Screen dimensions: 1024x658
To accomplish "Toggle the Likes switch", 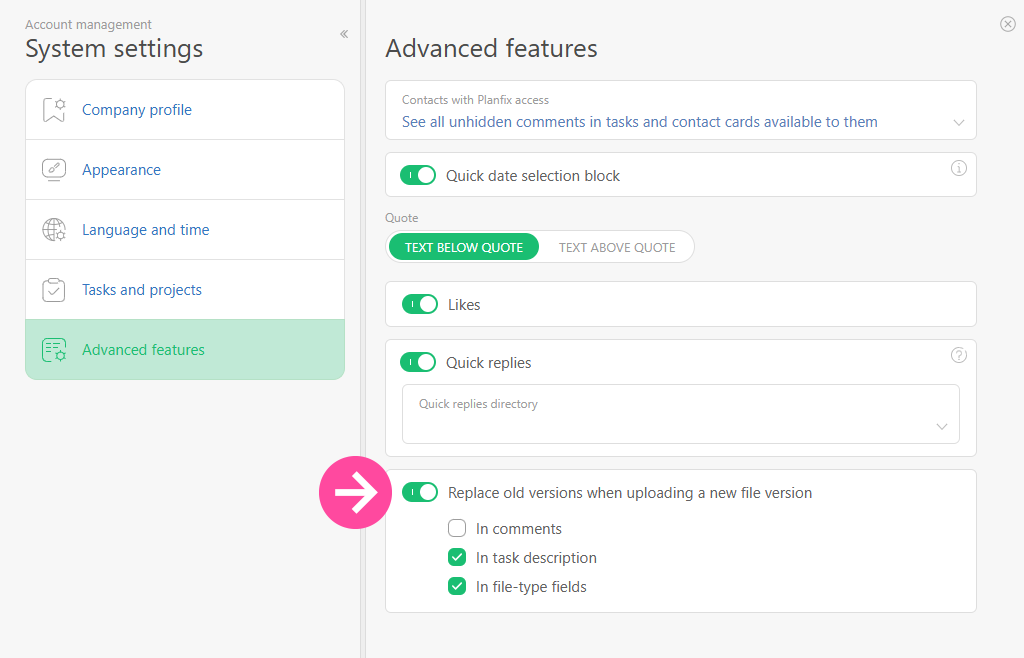I will click(420, 304).
